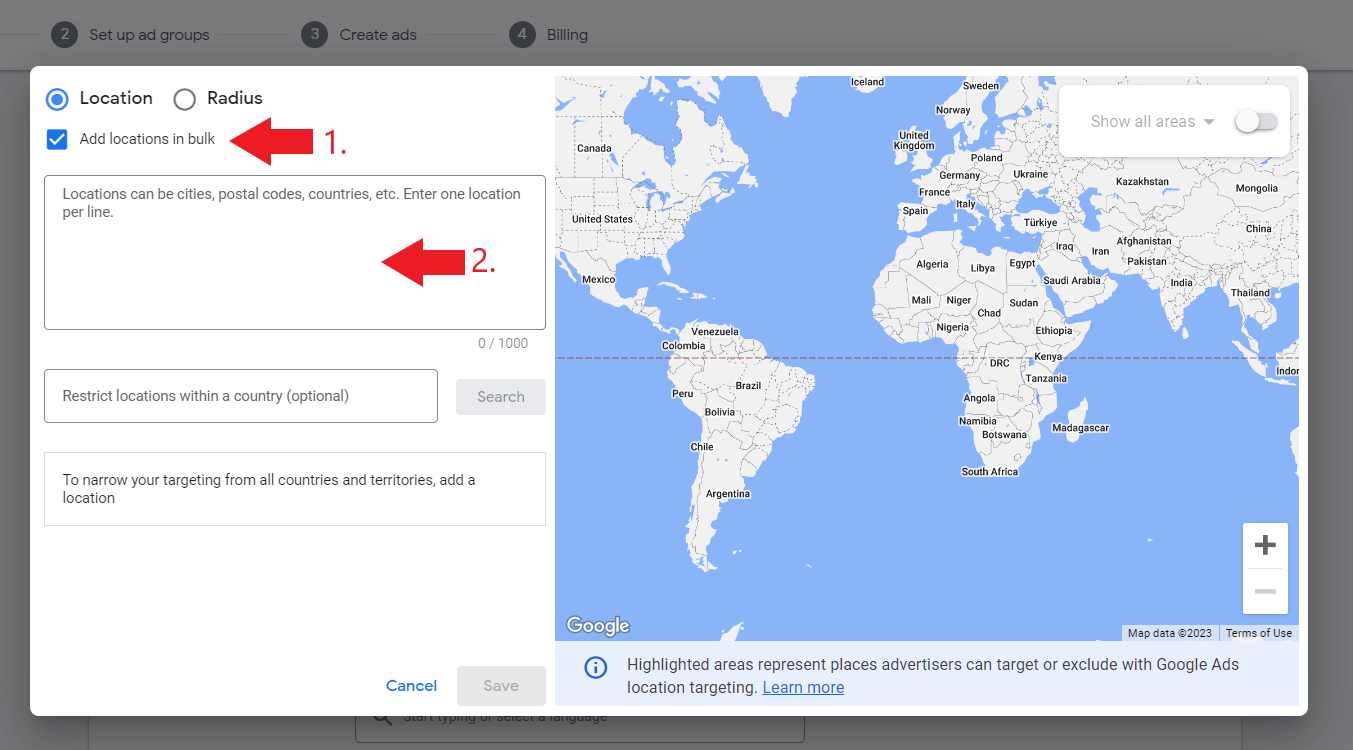Uncheck the Add locations in bulk checkbox
Screen dimensions: 1353x750
(57, 138)
